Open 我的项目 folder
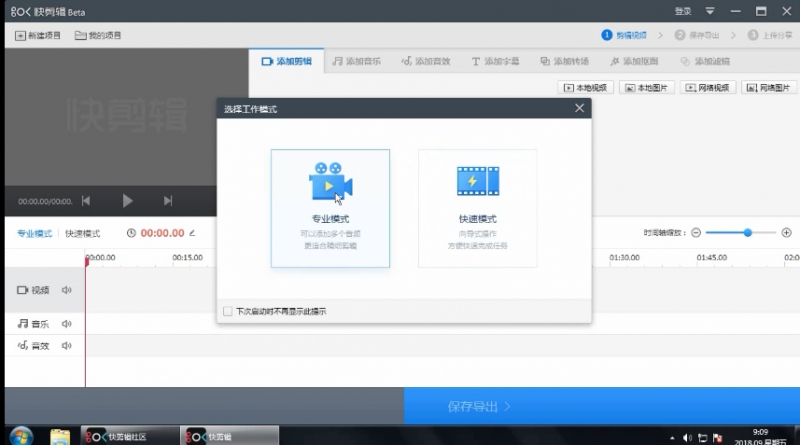800x445 pixels. pos(98,35)
